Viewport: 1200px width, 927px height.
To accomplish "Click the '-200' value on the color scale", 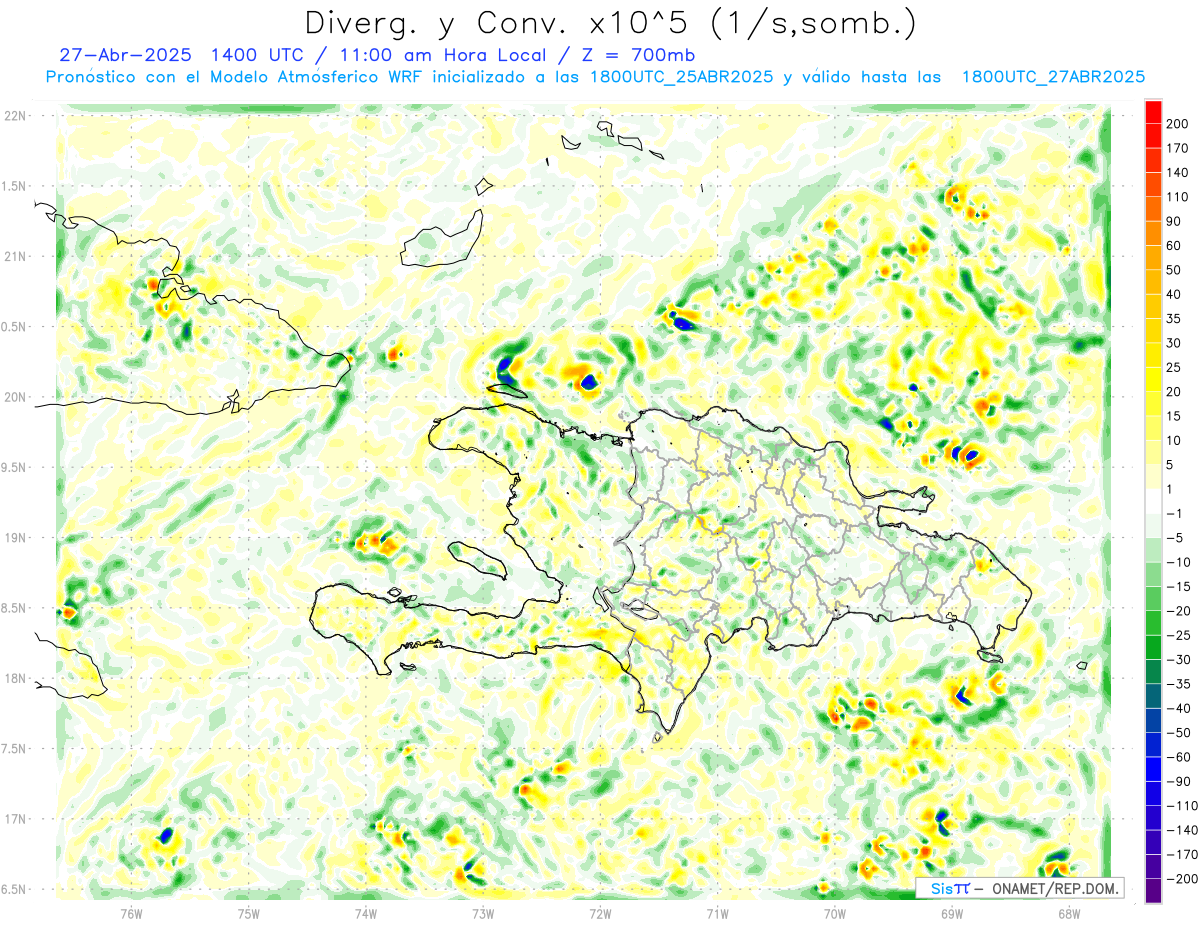I will [1183, 879].
